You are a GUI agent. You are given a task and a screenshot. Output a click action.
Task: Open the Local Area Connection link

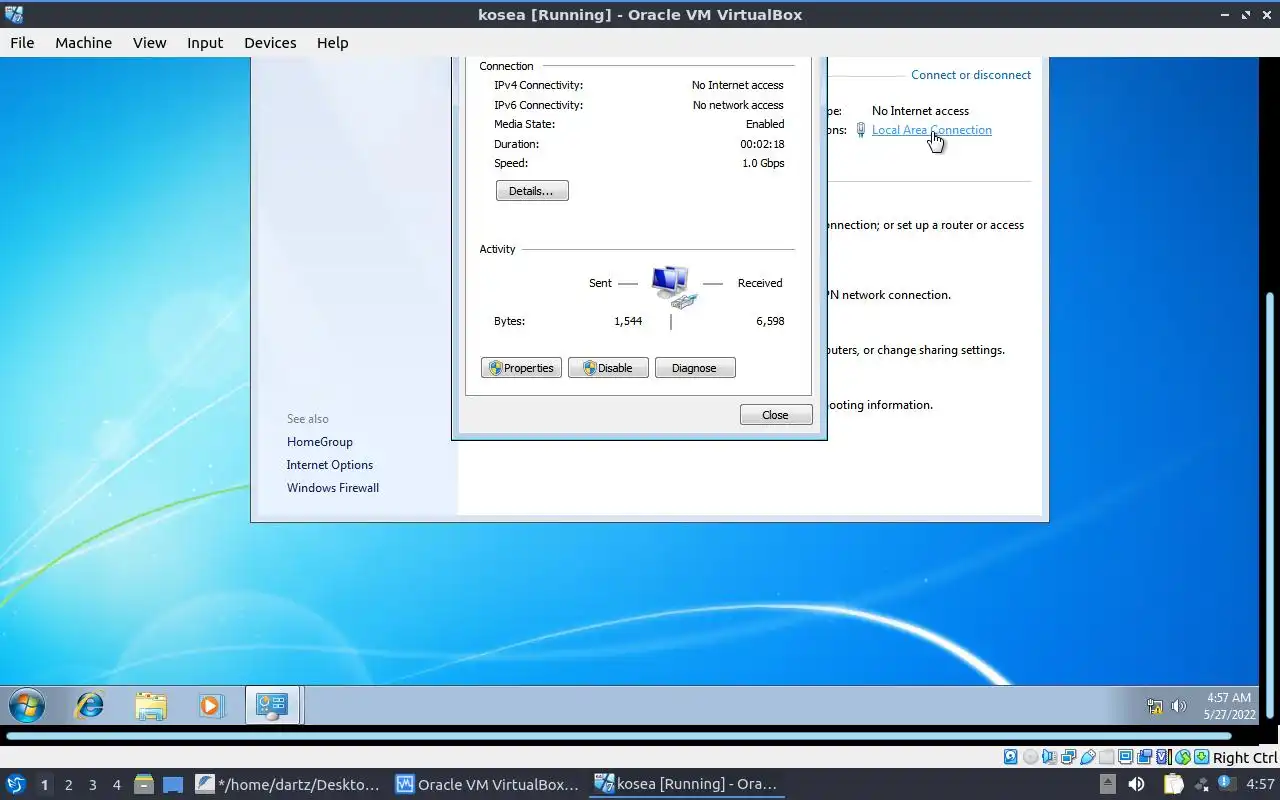pyautogui.click(x=932, y=130)
